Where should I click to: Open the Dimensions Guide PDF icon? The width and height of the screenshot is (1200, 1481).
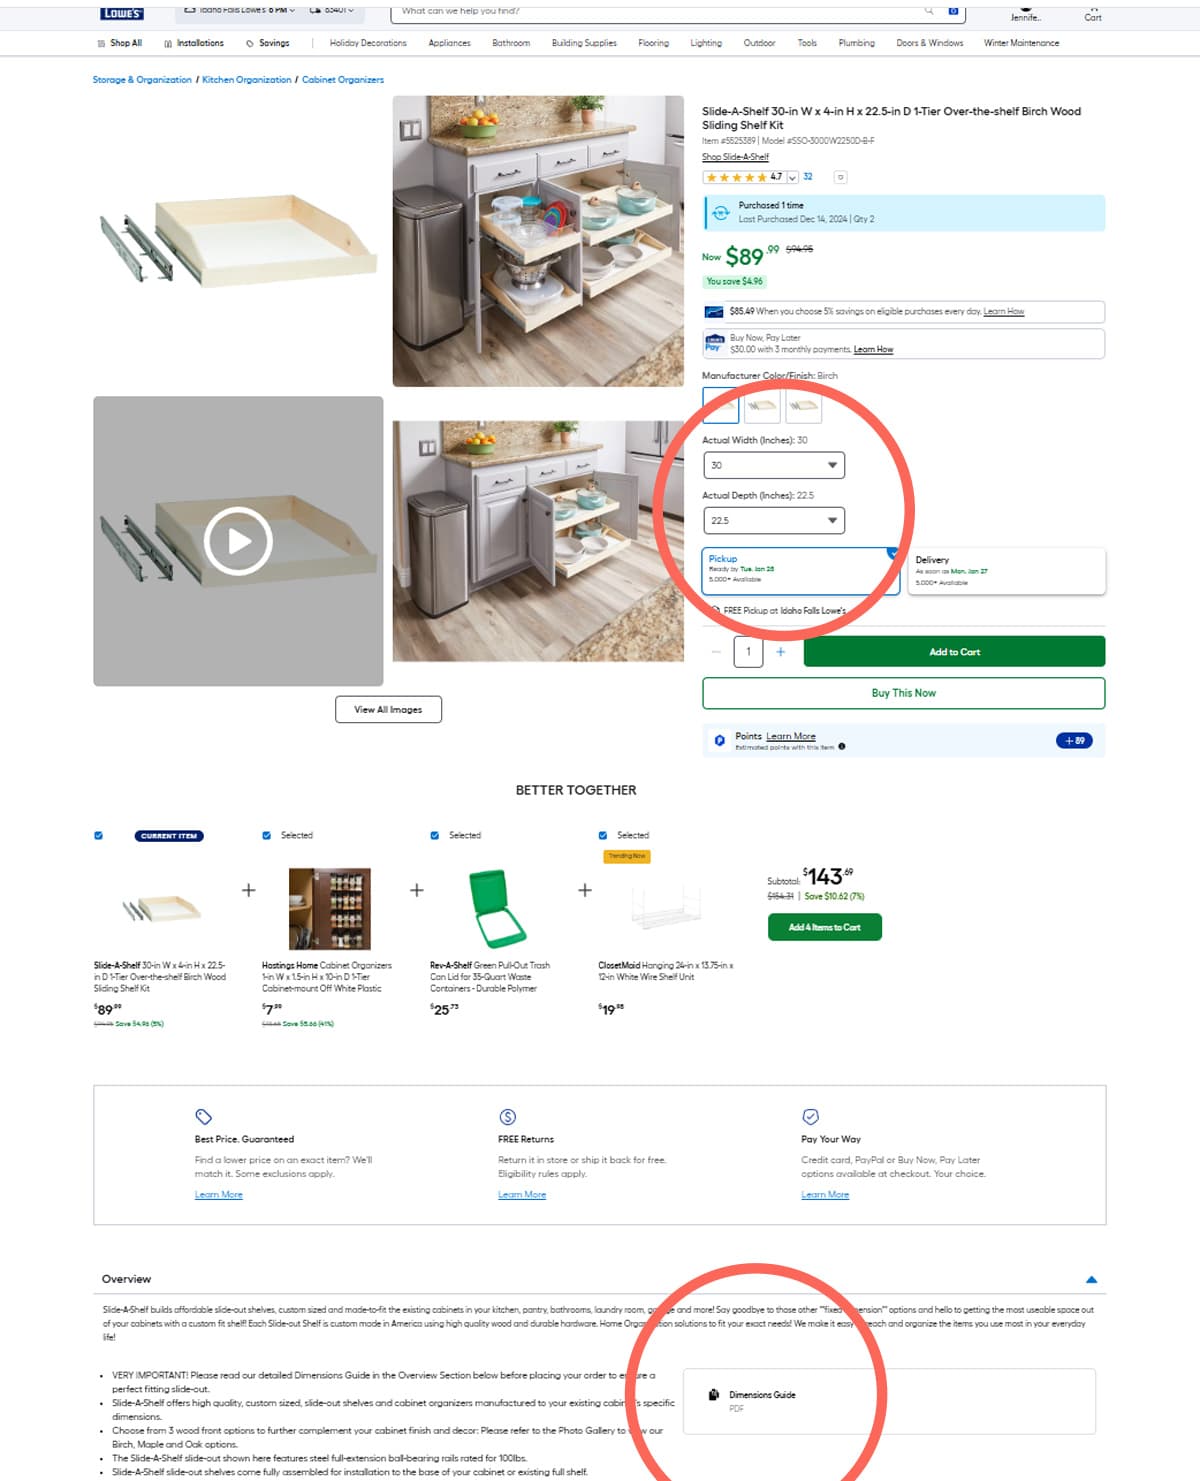pyautogui.click(x=714, y=1395)
